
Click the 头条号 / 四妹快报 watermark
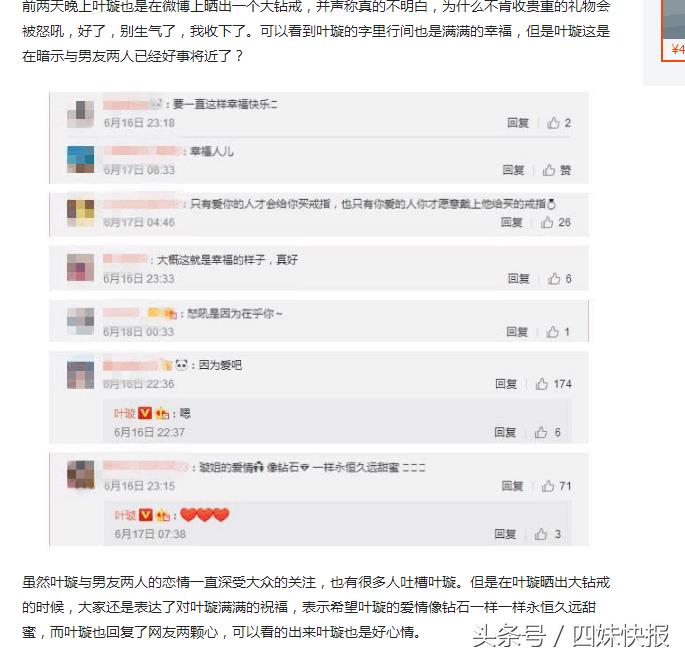(571, 636)
